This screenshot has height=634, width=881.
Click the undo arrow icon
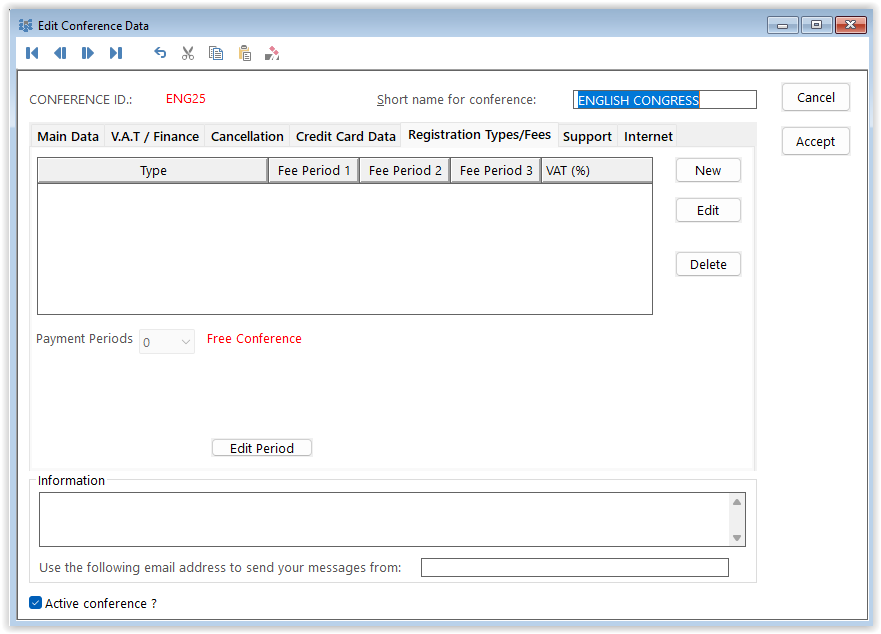coord(160,53)
